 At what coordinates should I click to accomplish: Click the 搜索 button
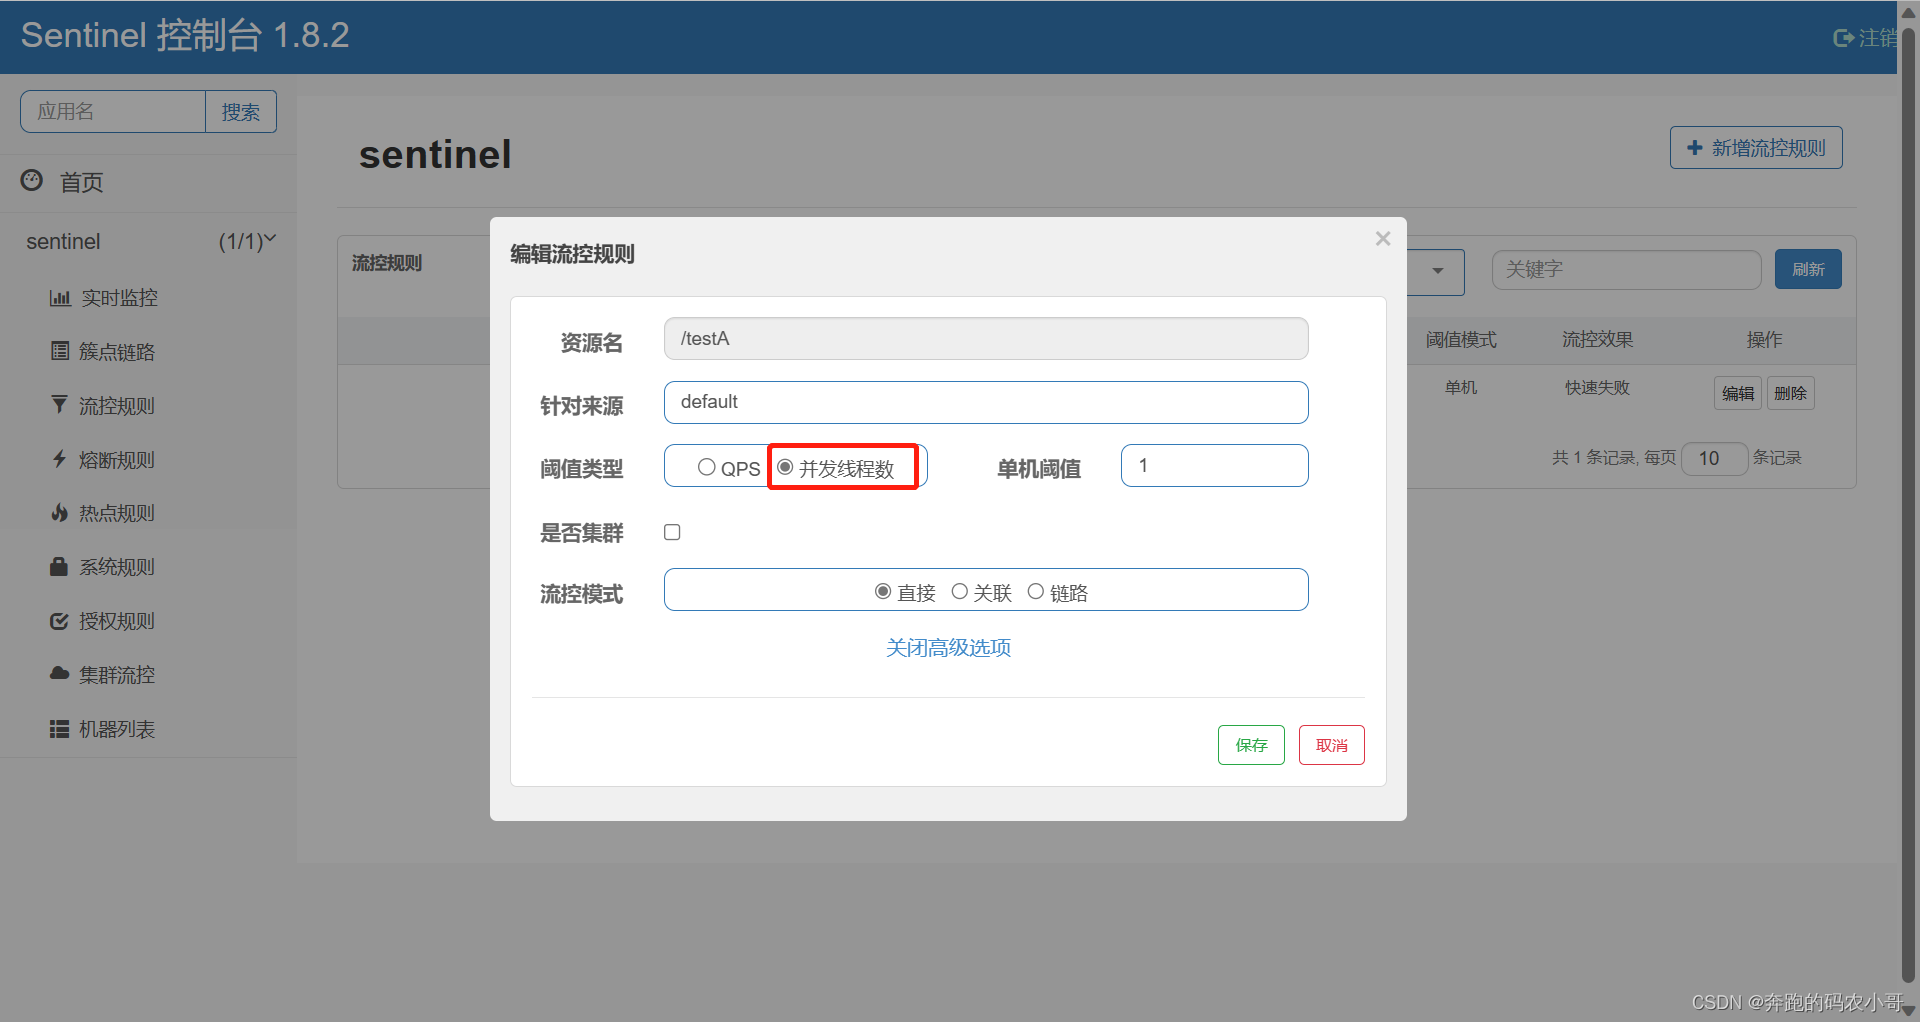point(241,112)
